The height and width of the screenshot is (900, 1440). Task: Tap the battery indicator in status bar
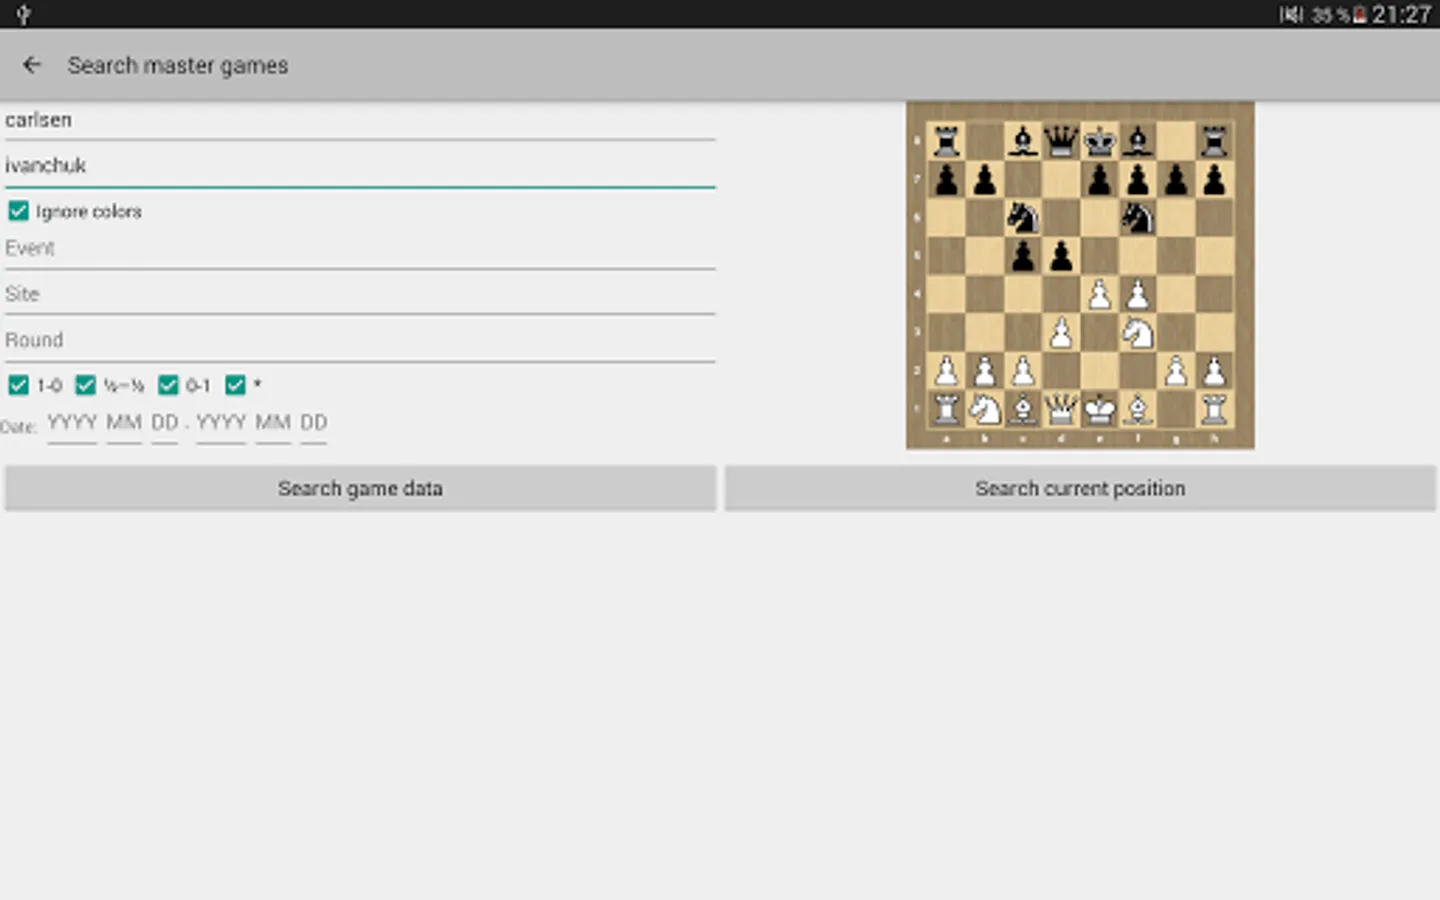coord(1360,15)
